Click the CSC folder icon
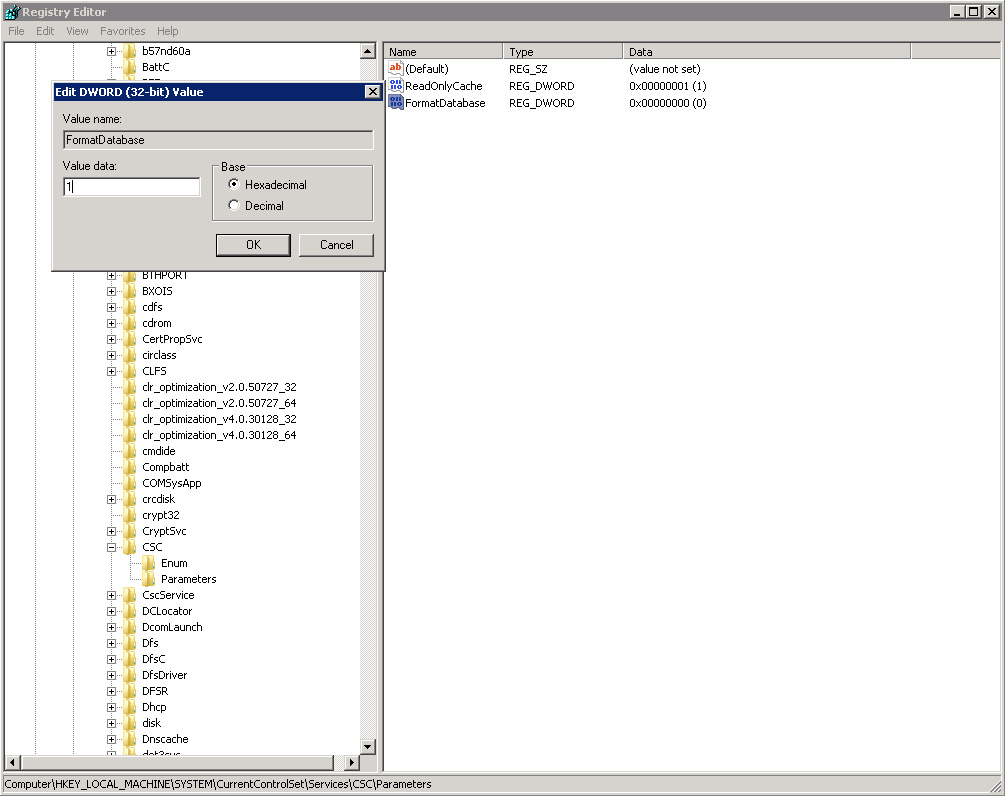This screenshot has height=796, width=1005. 129,547
